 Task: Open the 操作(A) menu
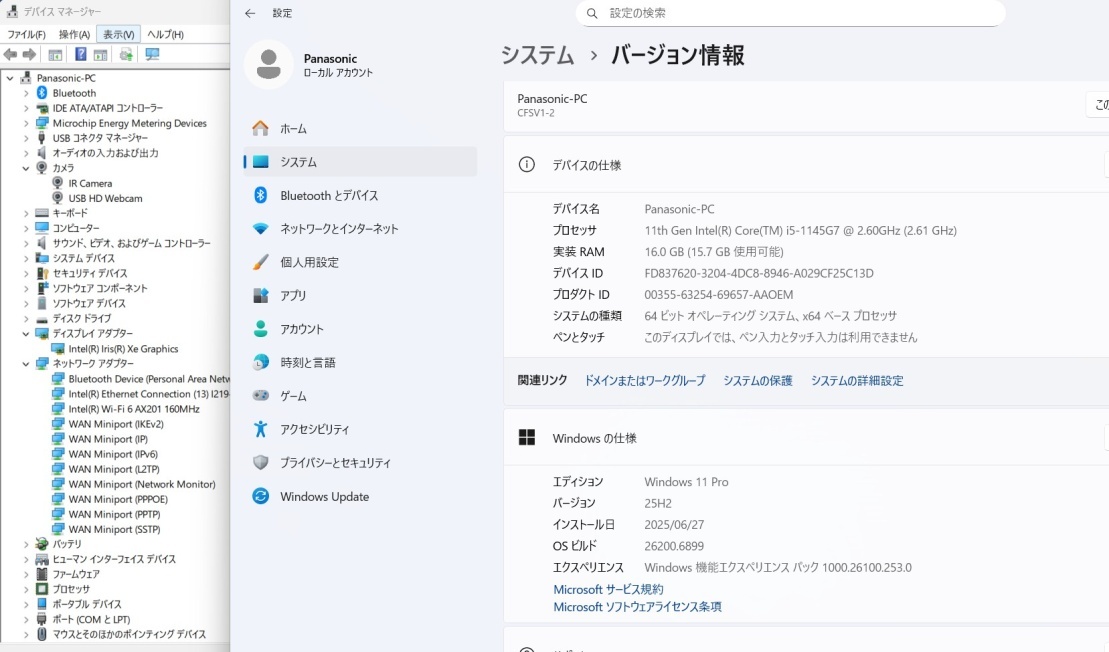74,34
